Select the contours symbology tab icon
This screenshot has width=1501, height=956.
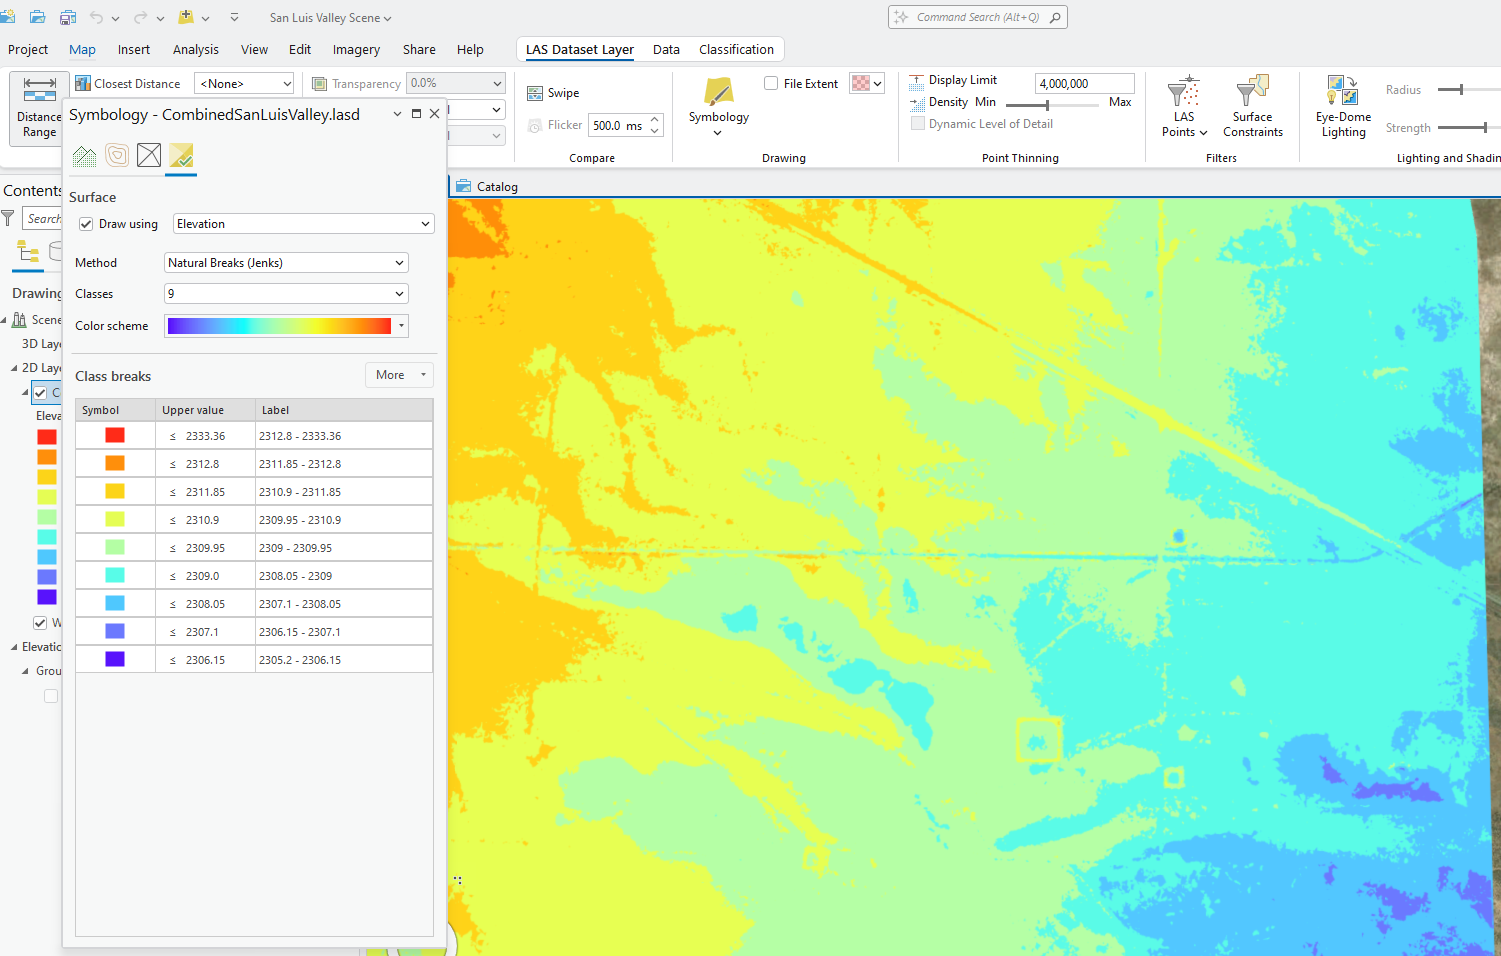[x=117, y=155]
